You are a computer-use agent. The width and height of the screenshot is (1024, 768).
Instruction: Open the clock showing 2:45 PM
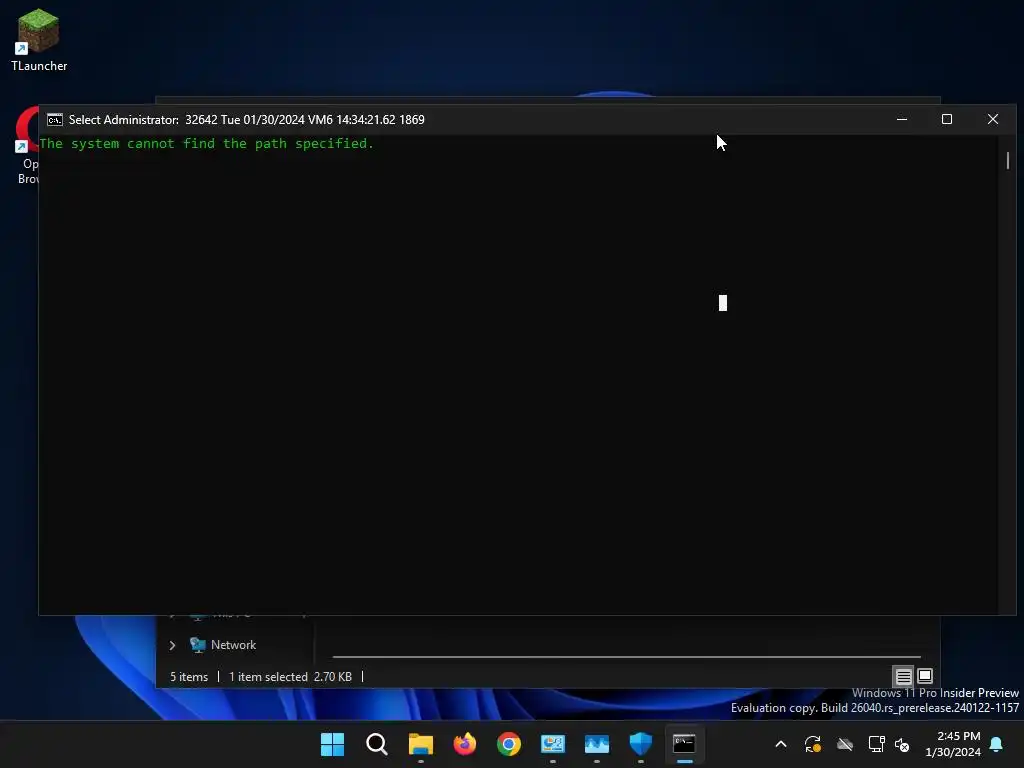953,744
